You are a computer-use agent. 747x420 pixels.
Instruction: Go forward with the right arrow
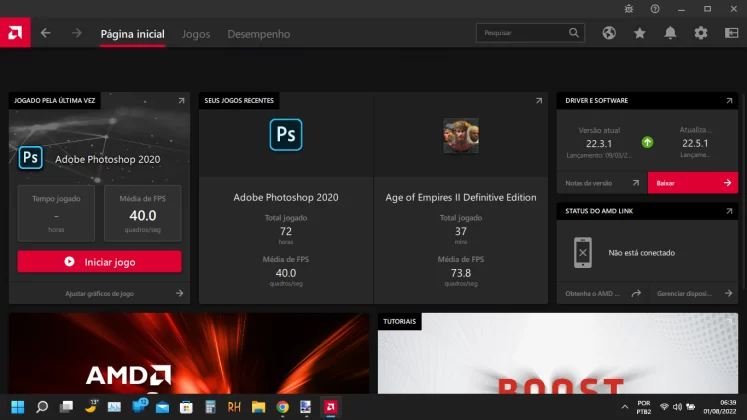tap(77, 33)
